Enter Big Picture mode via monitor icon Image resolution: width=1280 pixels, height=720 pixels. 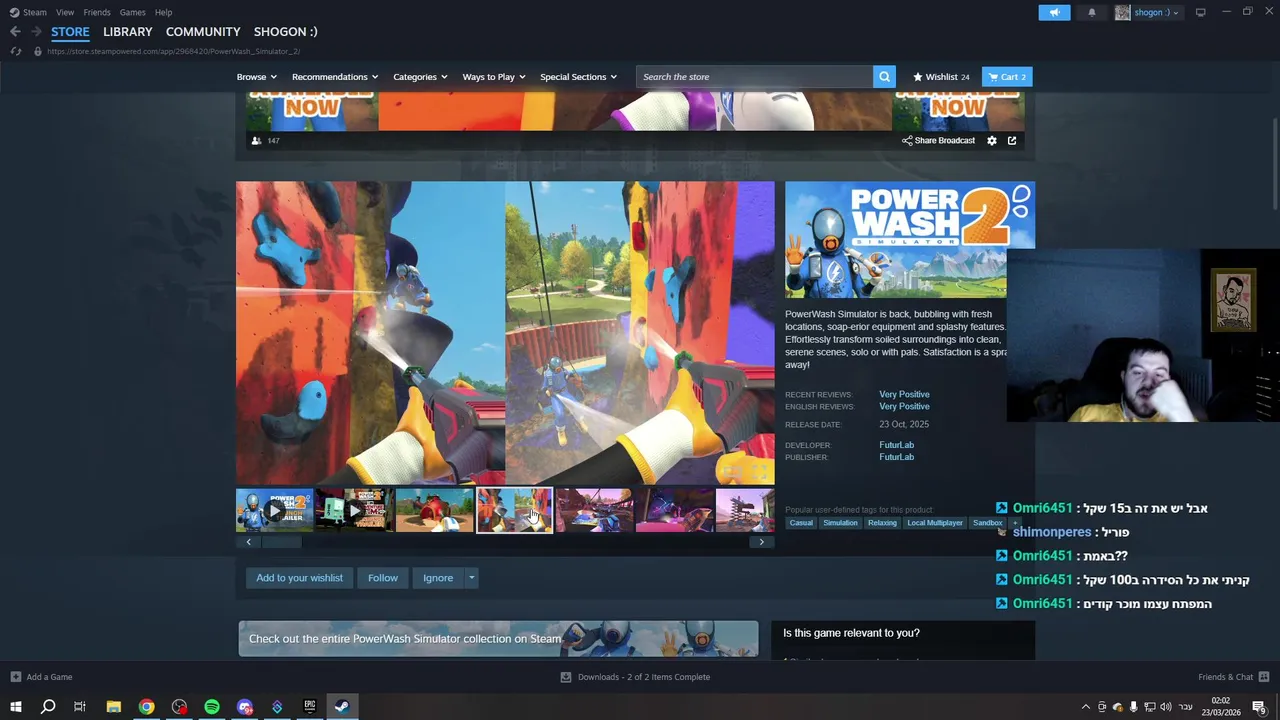click(1201, 12)
